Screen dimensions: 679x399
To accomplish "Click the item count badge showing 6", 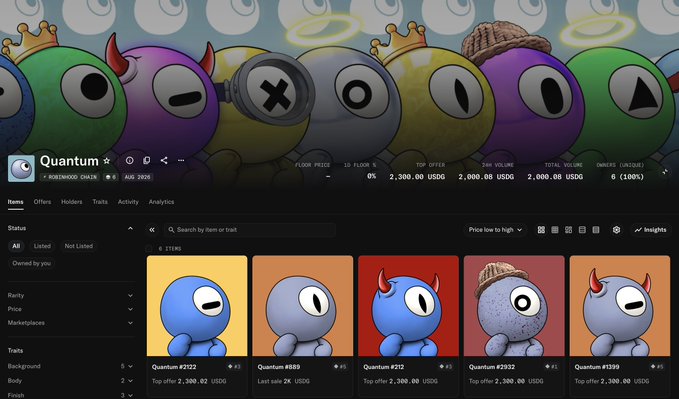I will point(110,177).
